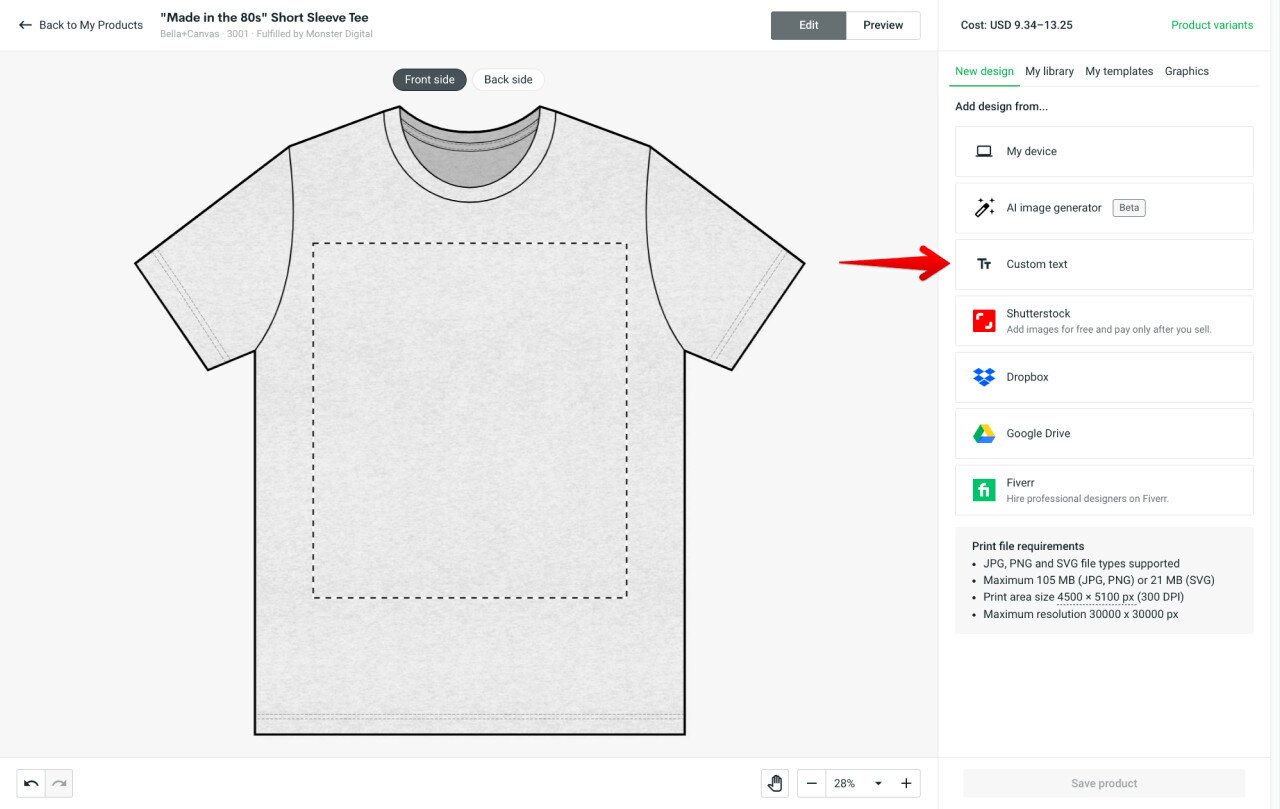The width and height of the screenshot is (1280, 809).
Task: Open the 28% zoom level dropdown
Action: point(859,783)
